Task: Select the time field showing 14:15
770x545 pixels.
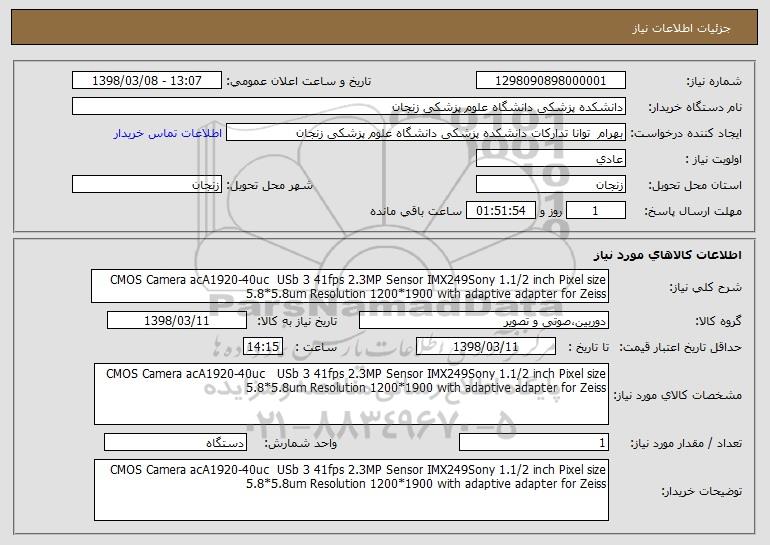Action: pyautogui.click(x=263, y=347)
